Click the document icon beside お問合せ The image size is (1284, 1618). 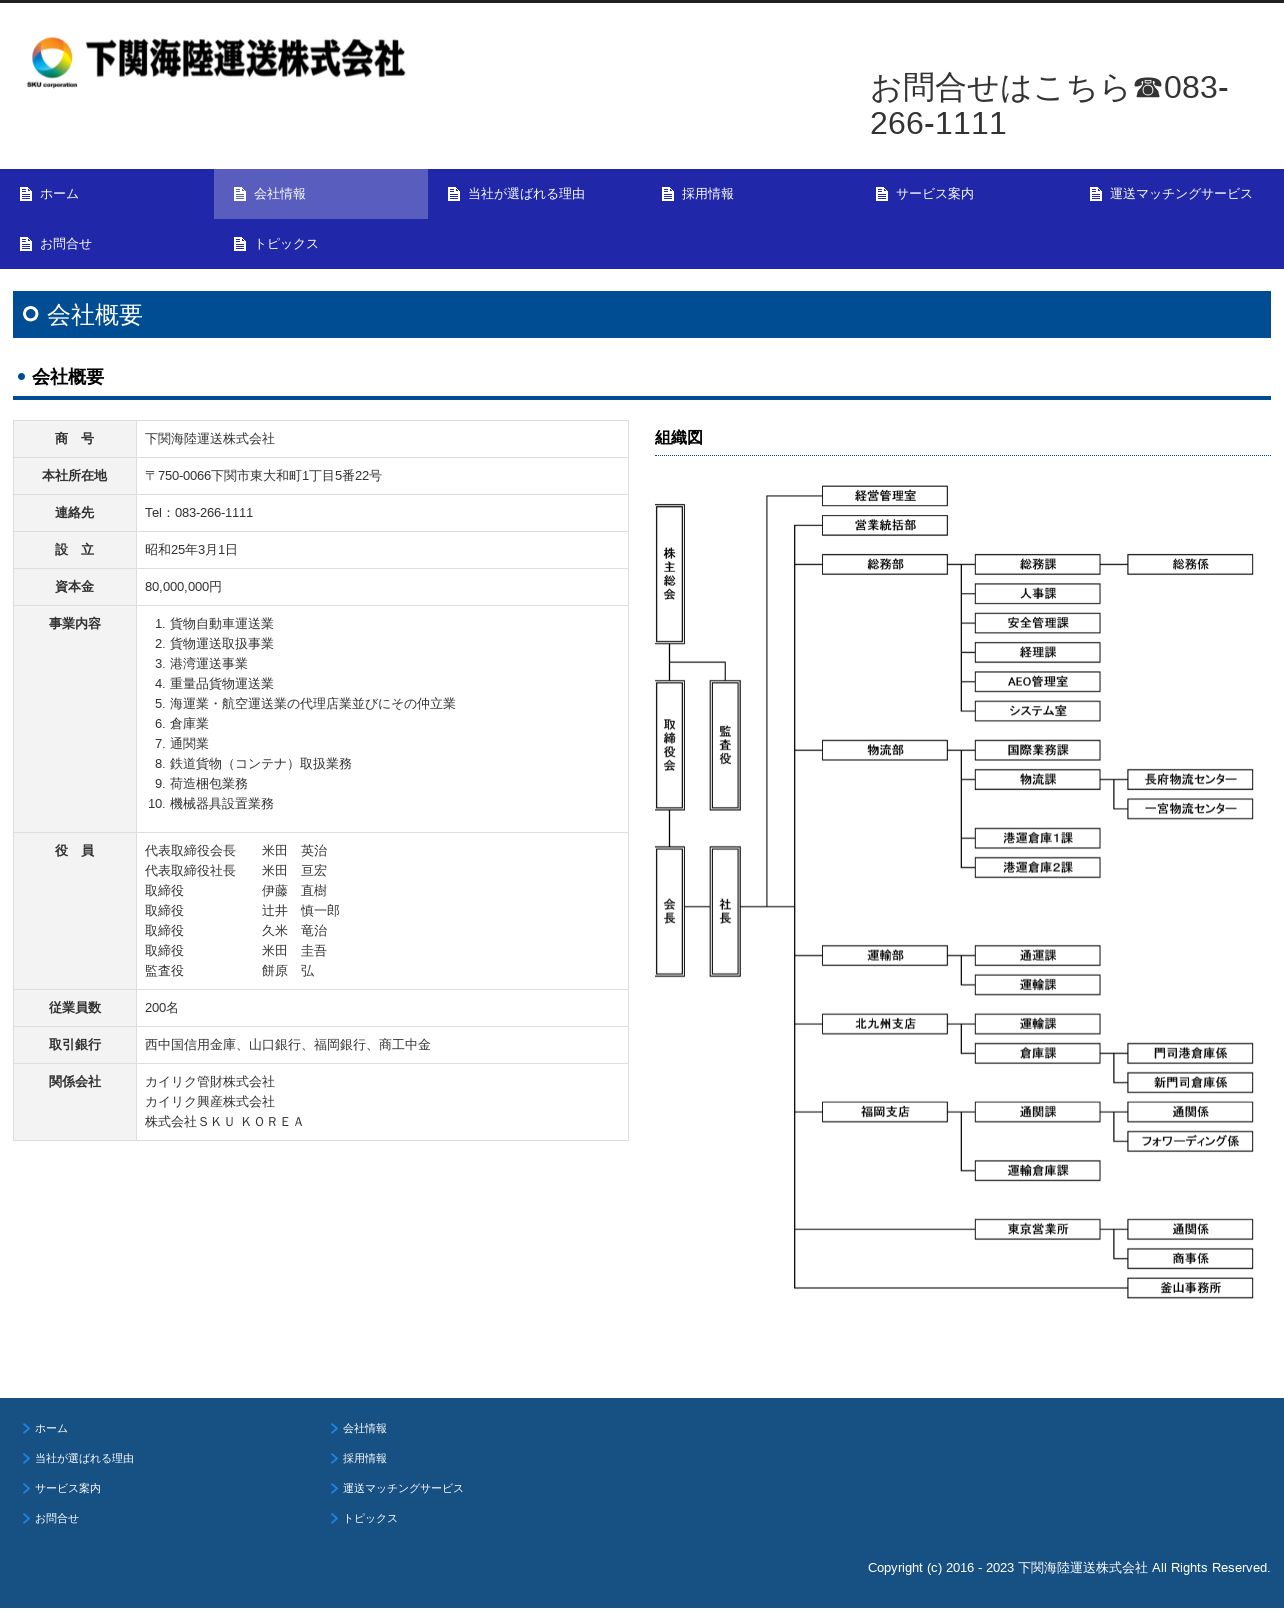point(26,244)
